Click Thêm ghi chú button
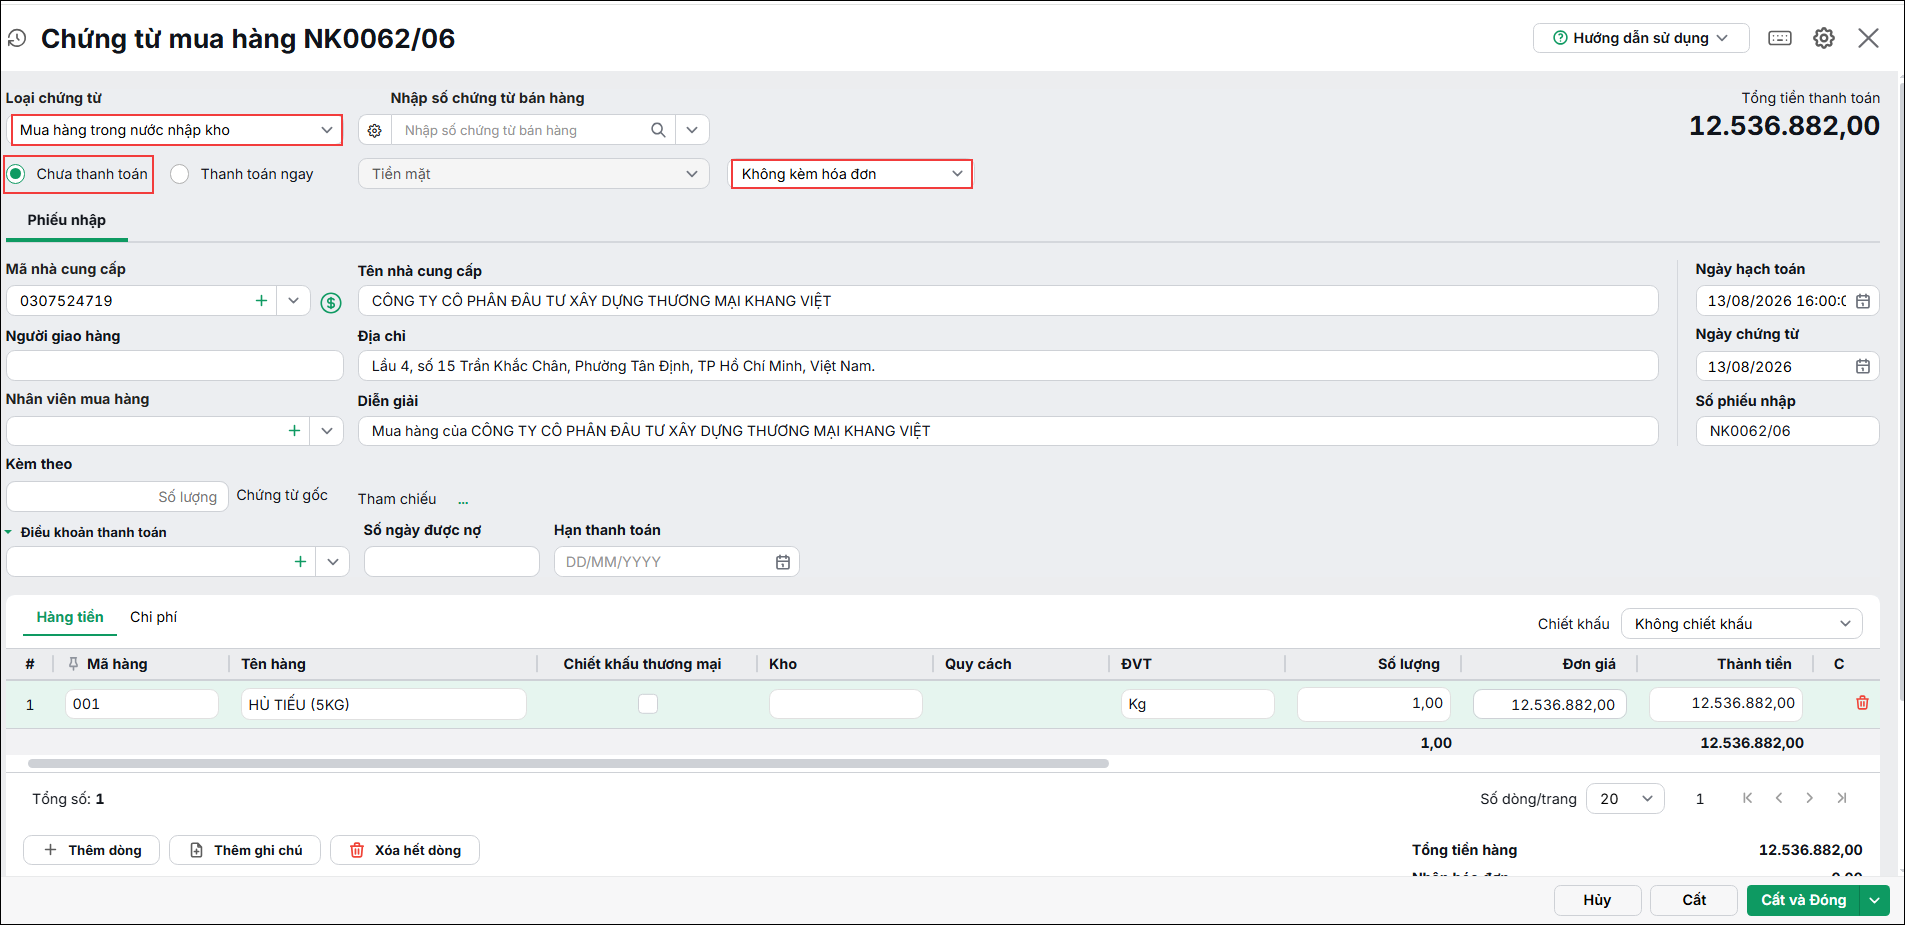This screenshot has height=925, width=1905. 245,850
